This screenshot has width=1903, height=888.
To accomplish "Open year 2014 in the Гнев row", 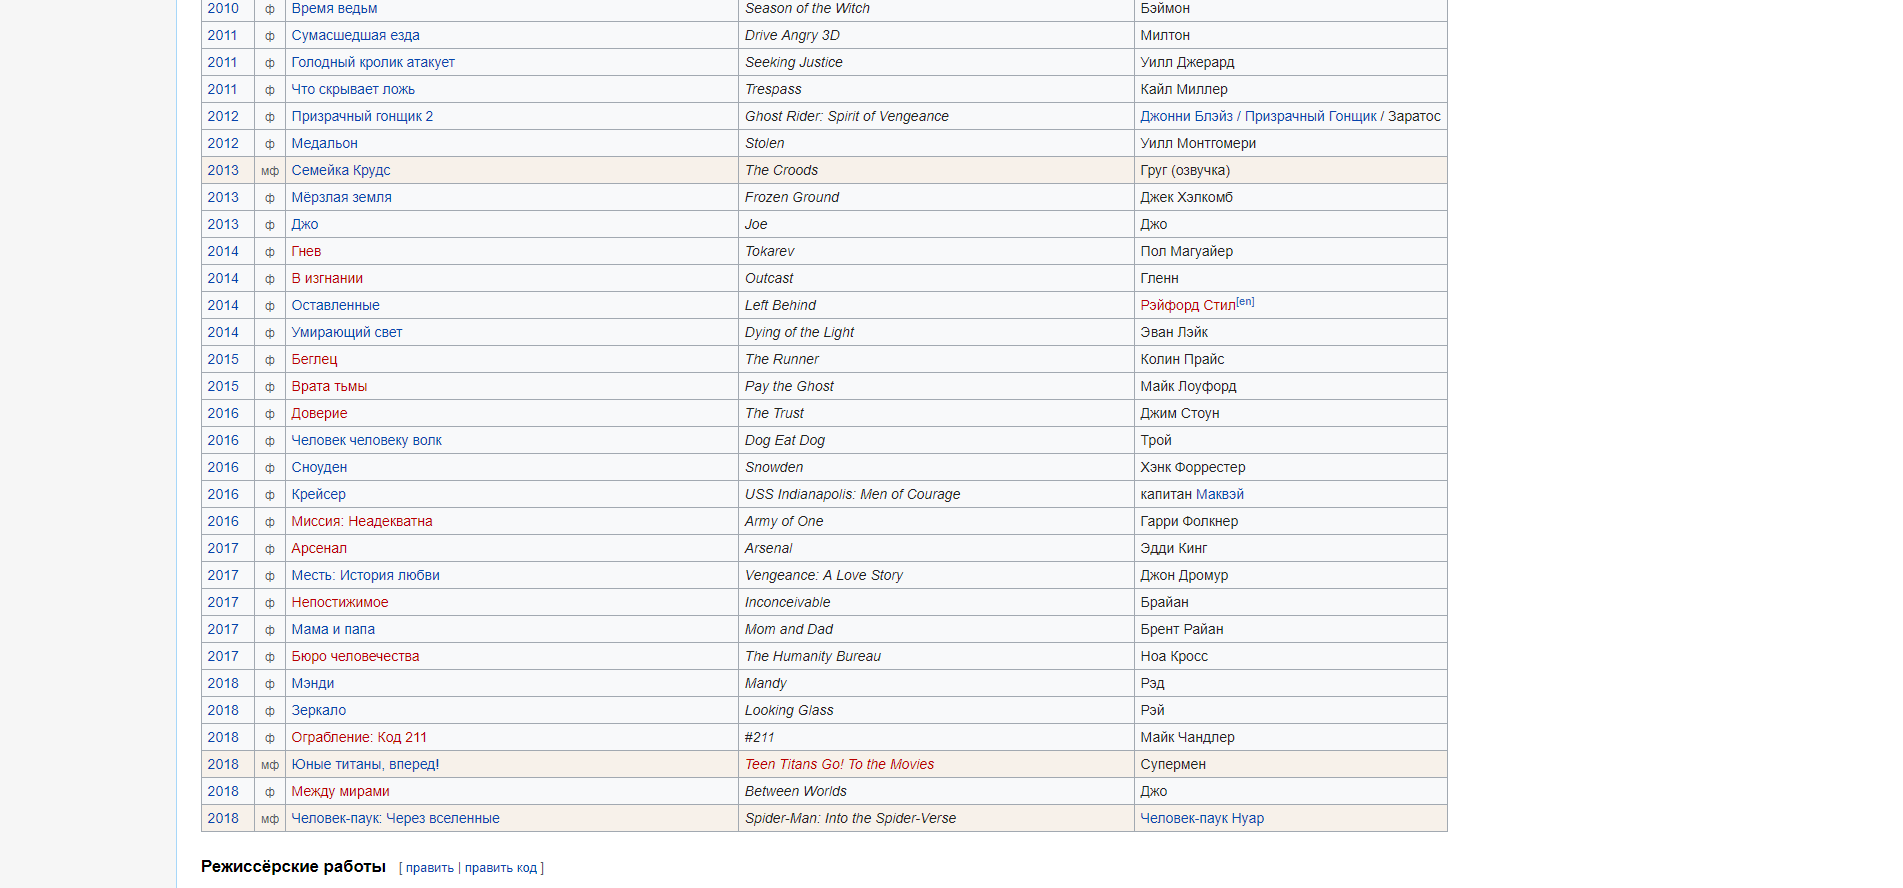I will pyautogui.click(x=223, y=251).
